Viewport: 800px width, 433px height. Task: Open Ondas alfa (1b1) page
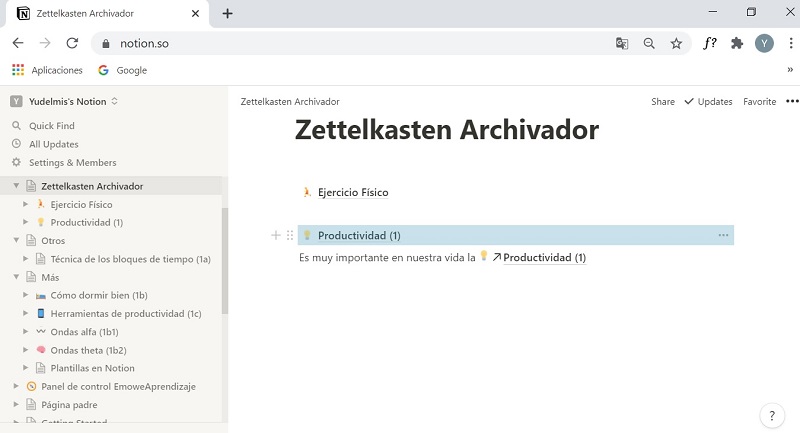[x=84, y=332]
